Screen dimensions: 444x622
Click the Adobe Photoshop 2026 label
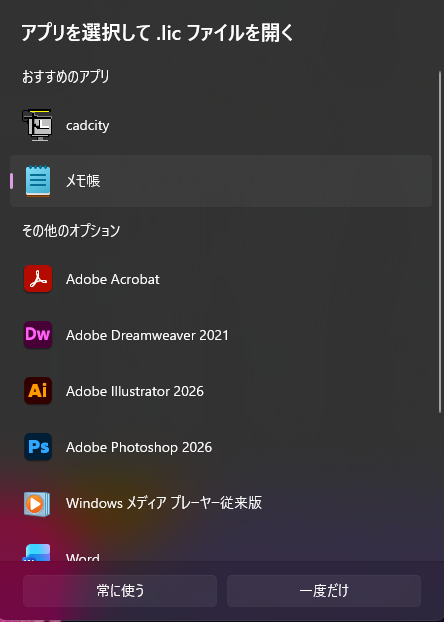139,447
